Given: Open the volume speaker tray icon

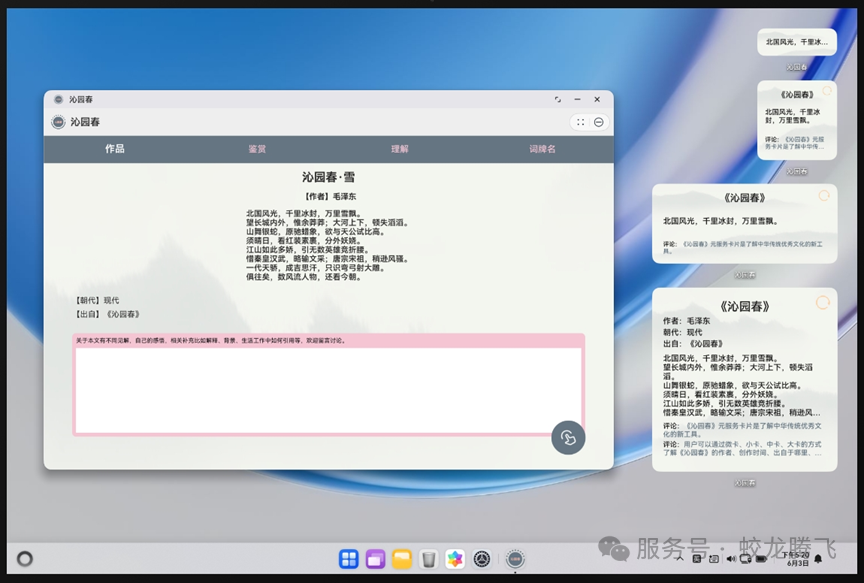Looking at the screenshot, I should [x=731, y=559].
